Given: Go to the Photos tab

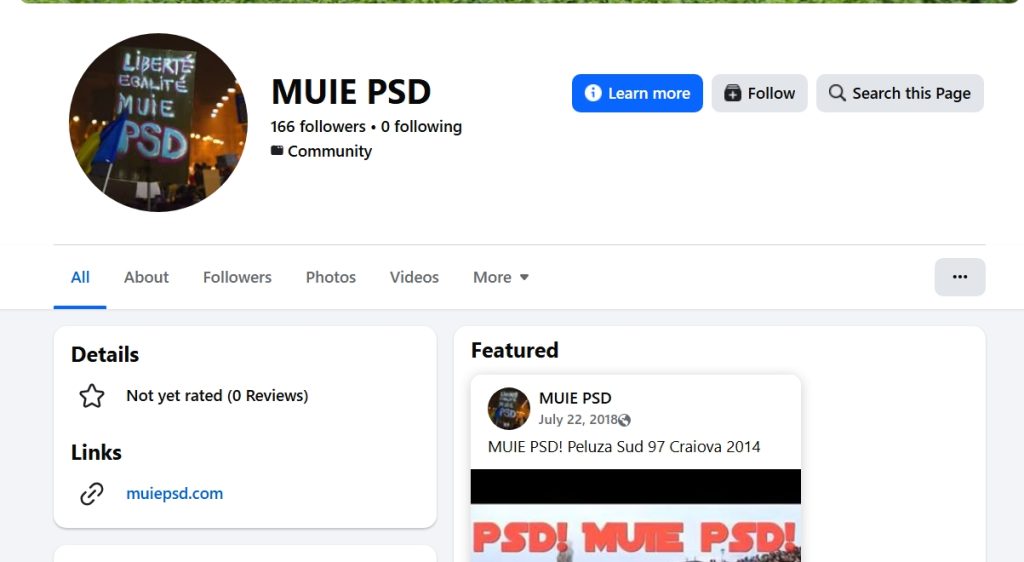Looking at the screenshot, I should [x=330, y=277].
